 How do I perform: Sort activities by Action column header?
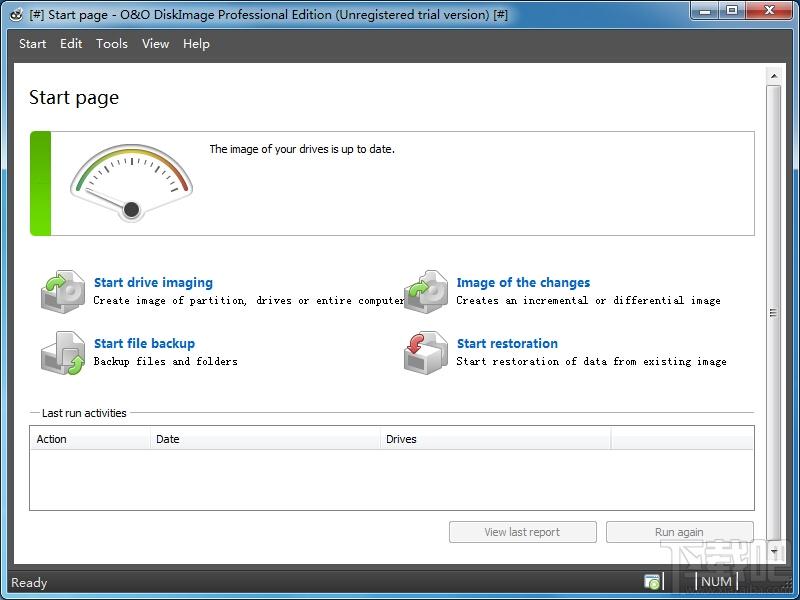click(90, 439)
